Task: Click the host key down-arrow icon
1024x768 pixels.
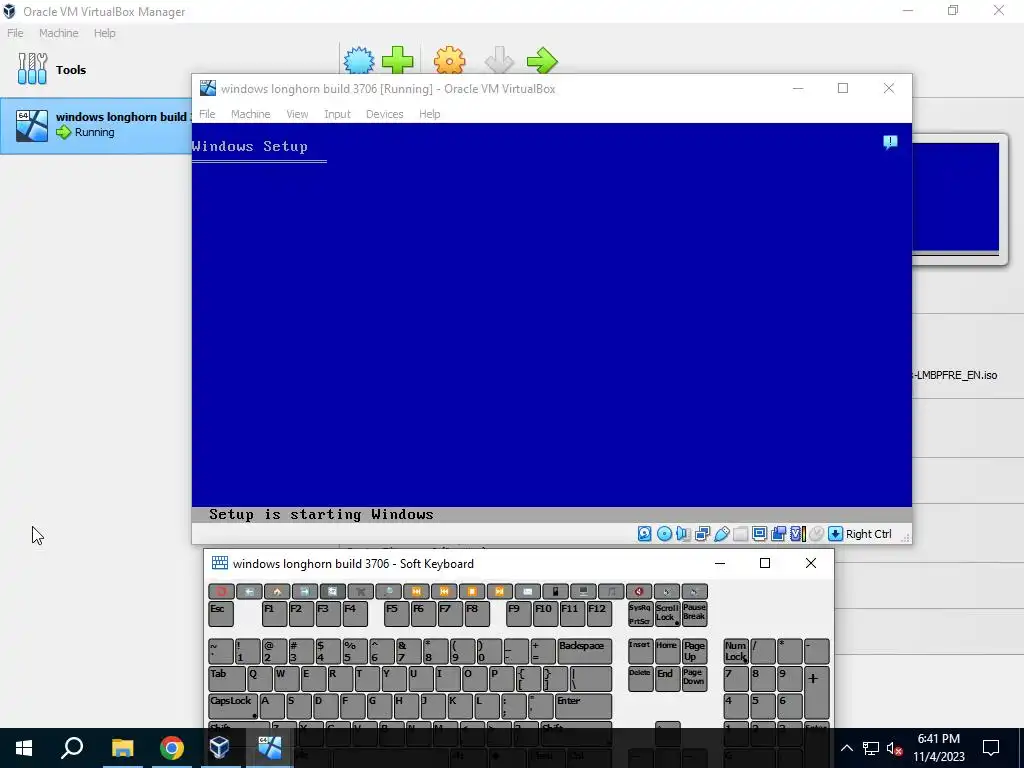Action: (835, 534)
